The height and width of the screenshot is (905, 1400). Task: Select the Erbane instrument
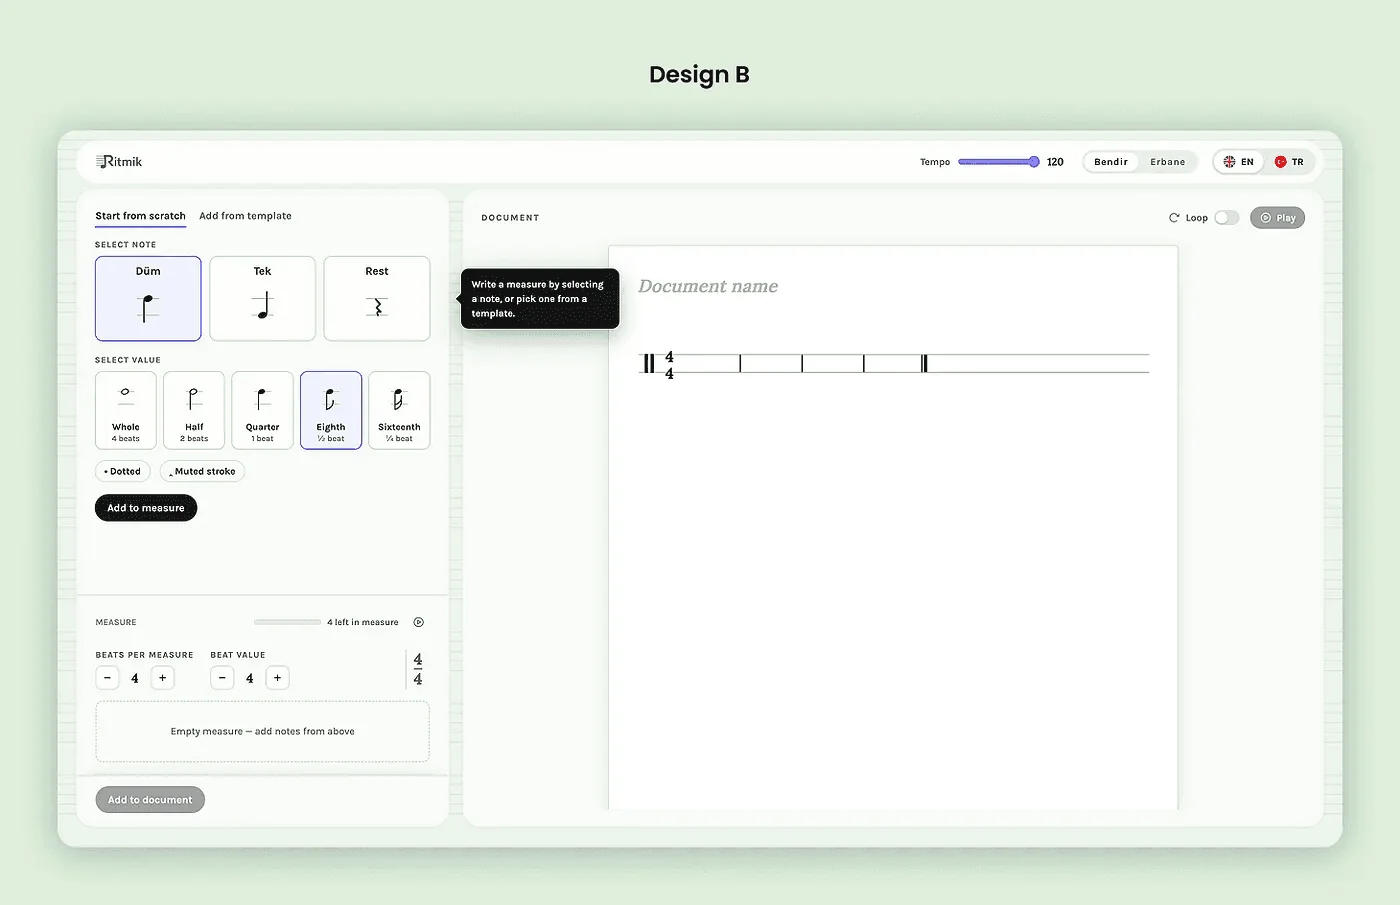tap(1167, 162)
